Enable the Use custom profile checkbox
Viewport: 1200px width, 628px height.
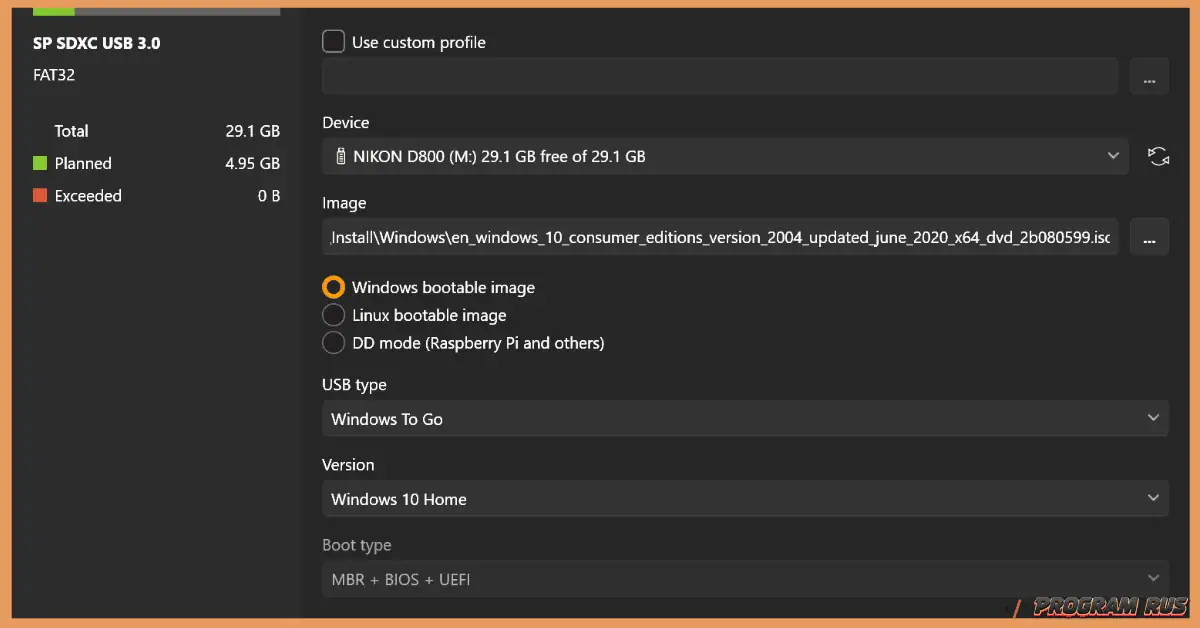pos(332,42)
